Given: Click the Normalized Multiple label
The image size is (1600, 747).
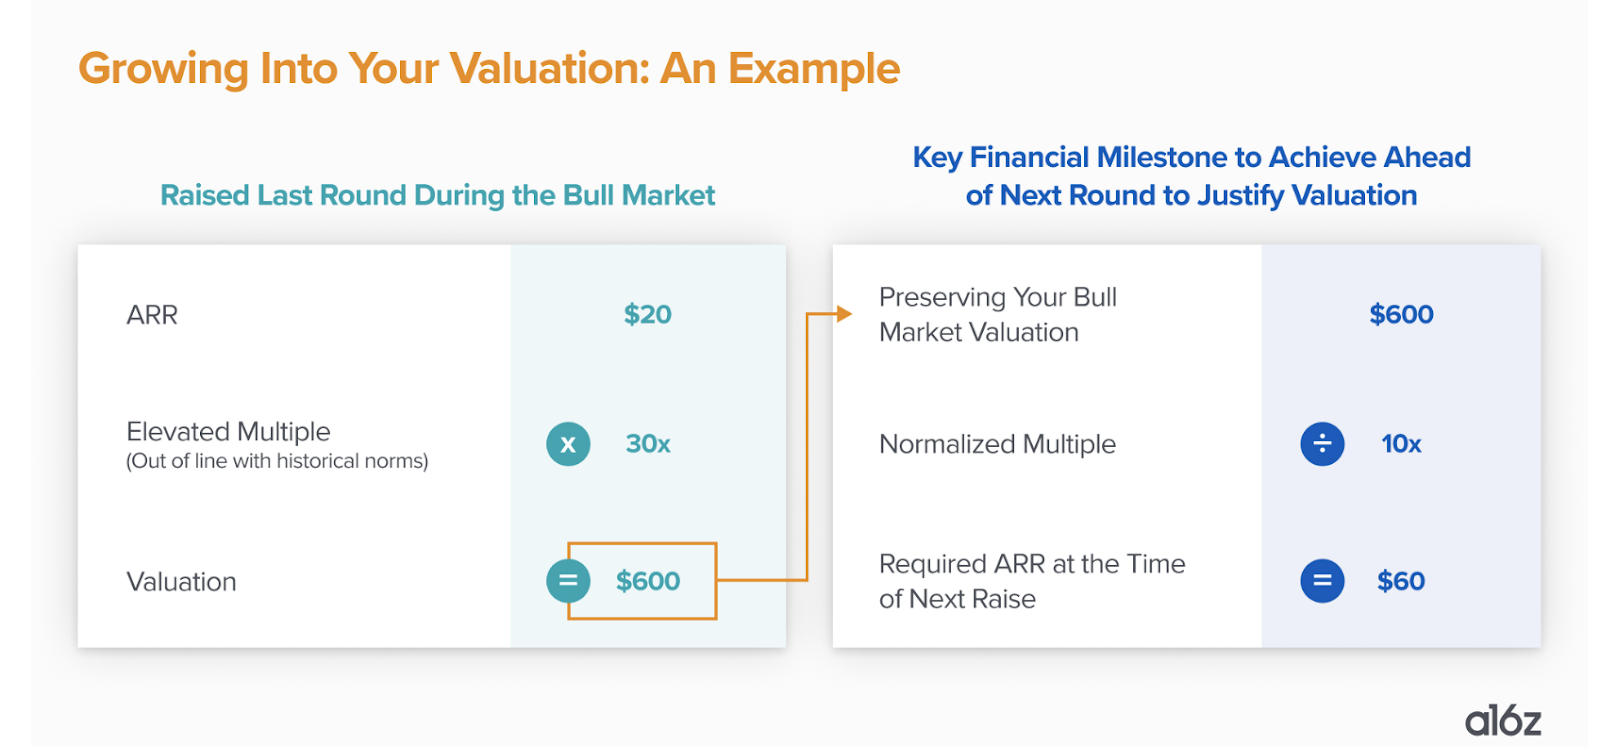Looking at the screenshot, I should point(997,444).
